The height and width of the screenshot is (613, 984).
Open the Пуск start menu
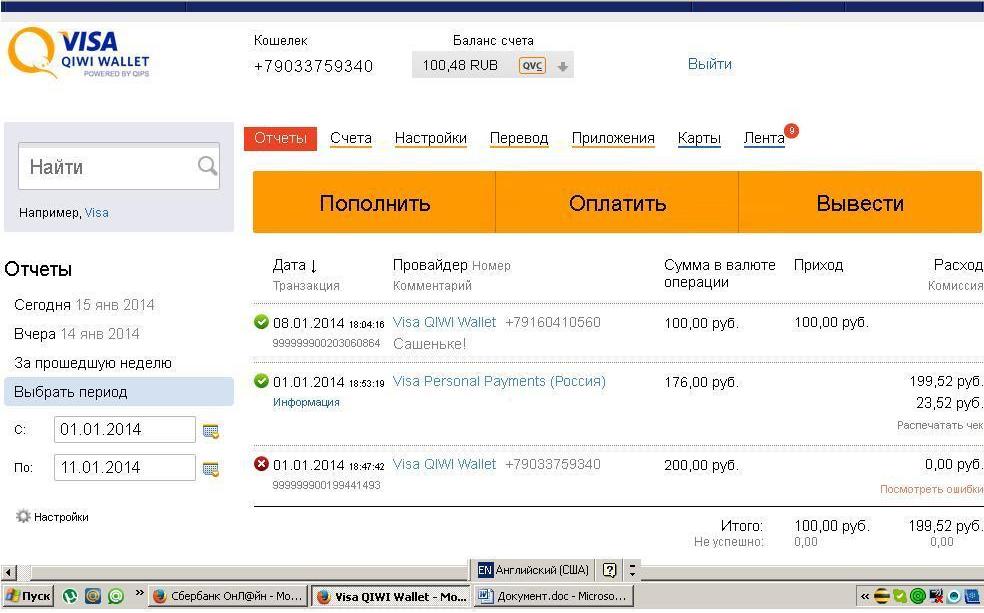tap(28, 596)
